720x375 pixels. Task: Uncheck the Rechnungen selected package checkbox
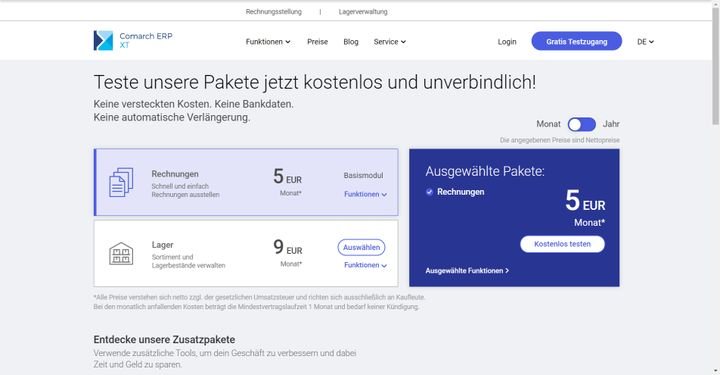429,192
